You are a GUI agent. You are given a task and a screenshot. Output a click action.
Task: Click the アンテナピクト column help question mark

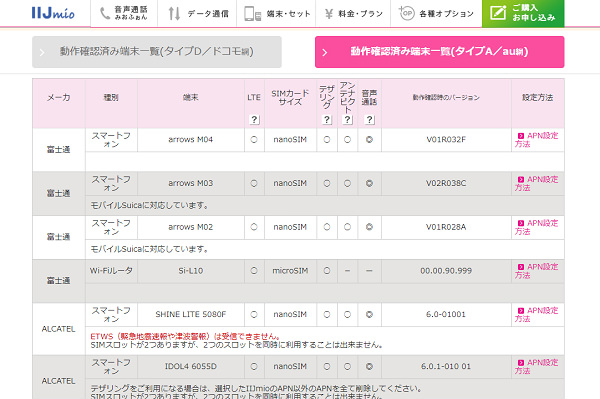[347, 119]
